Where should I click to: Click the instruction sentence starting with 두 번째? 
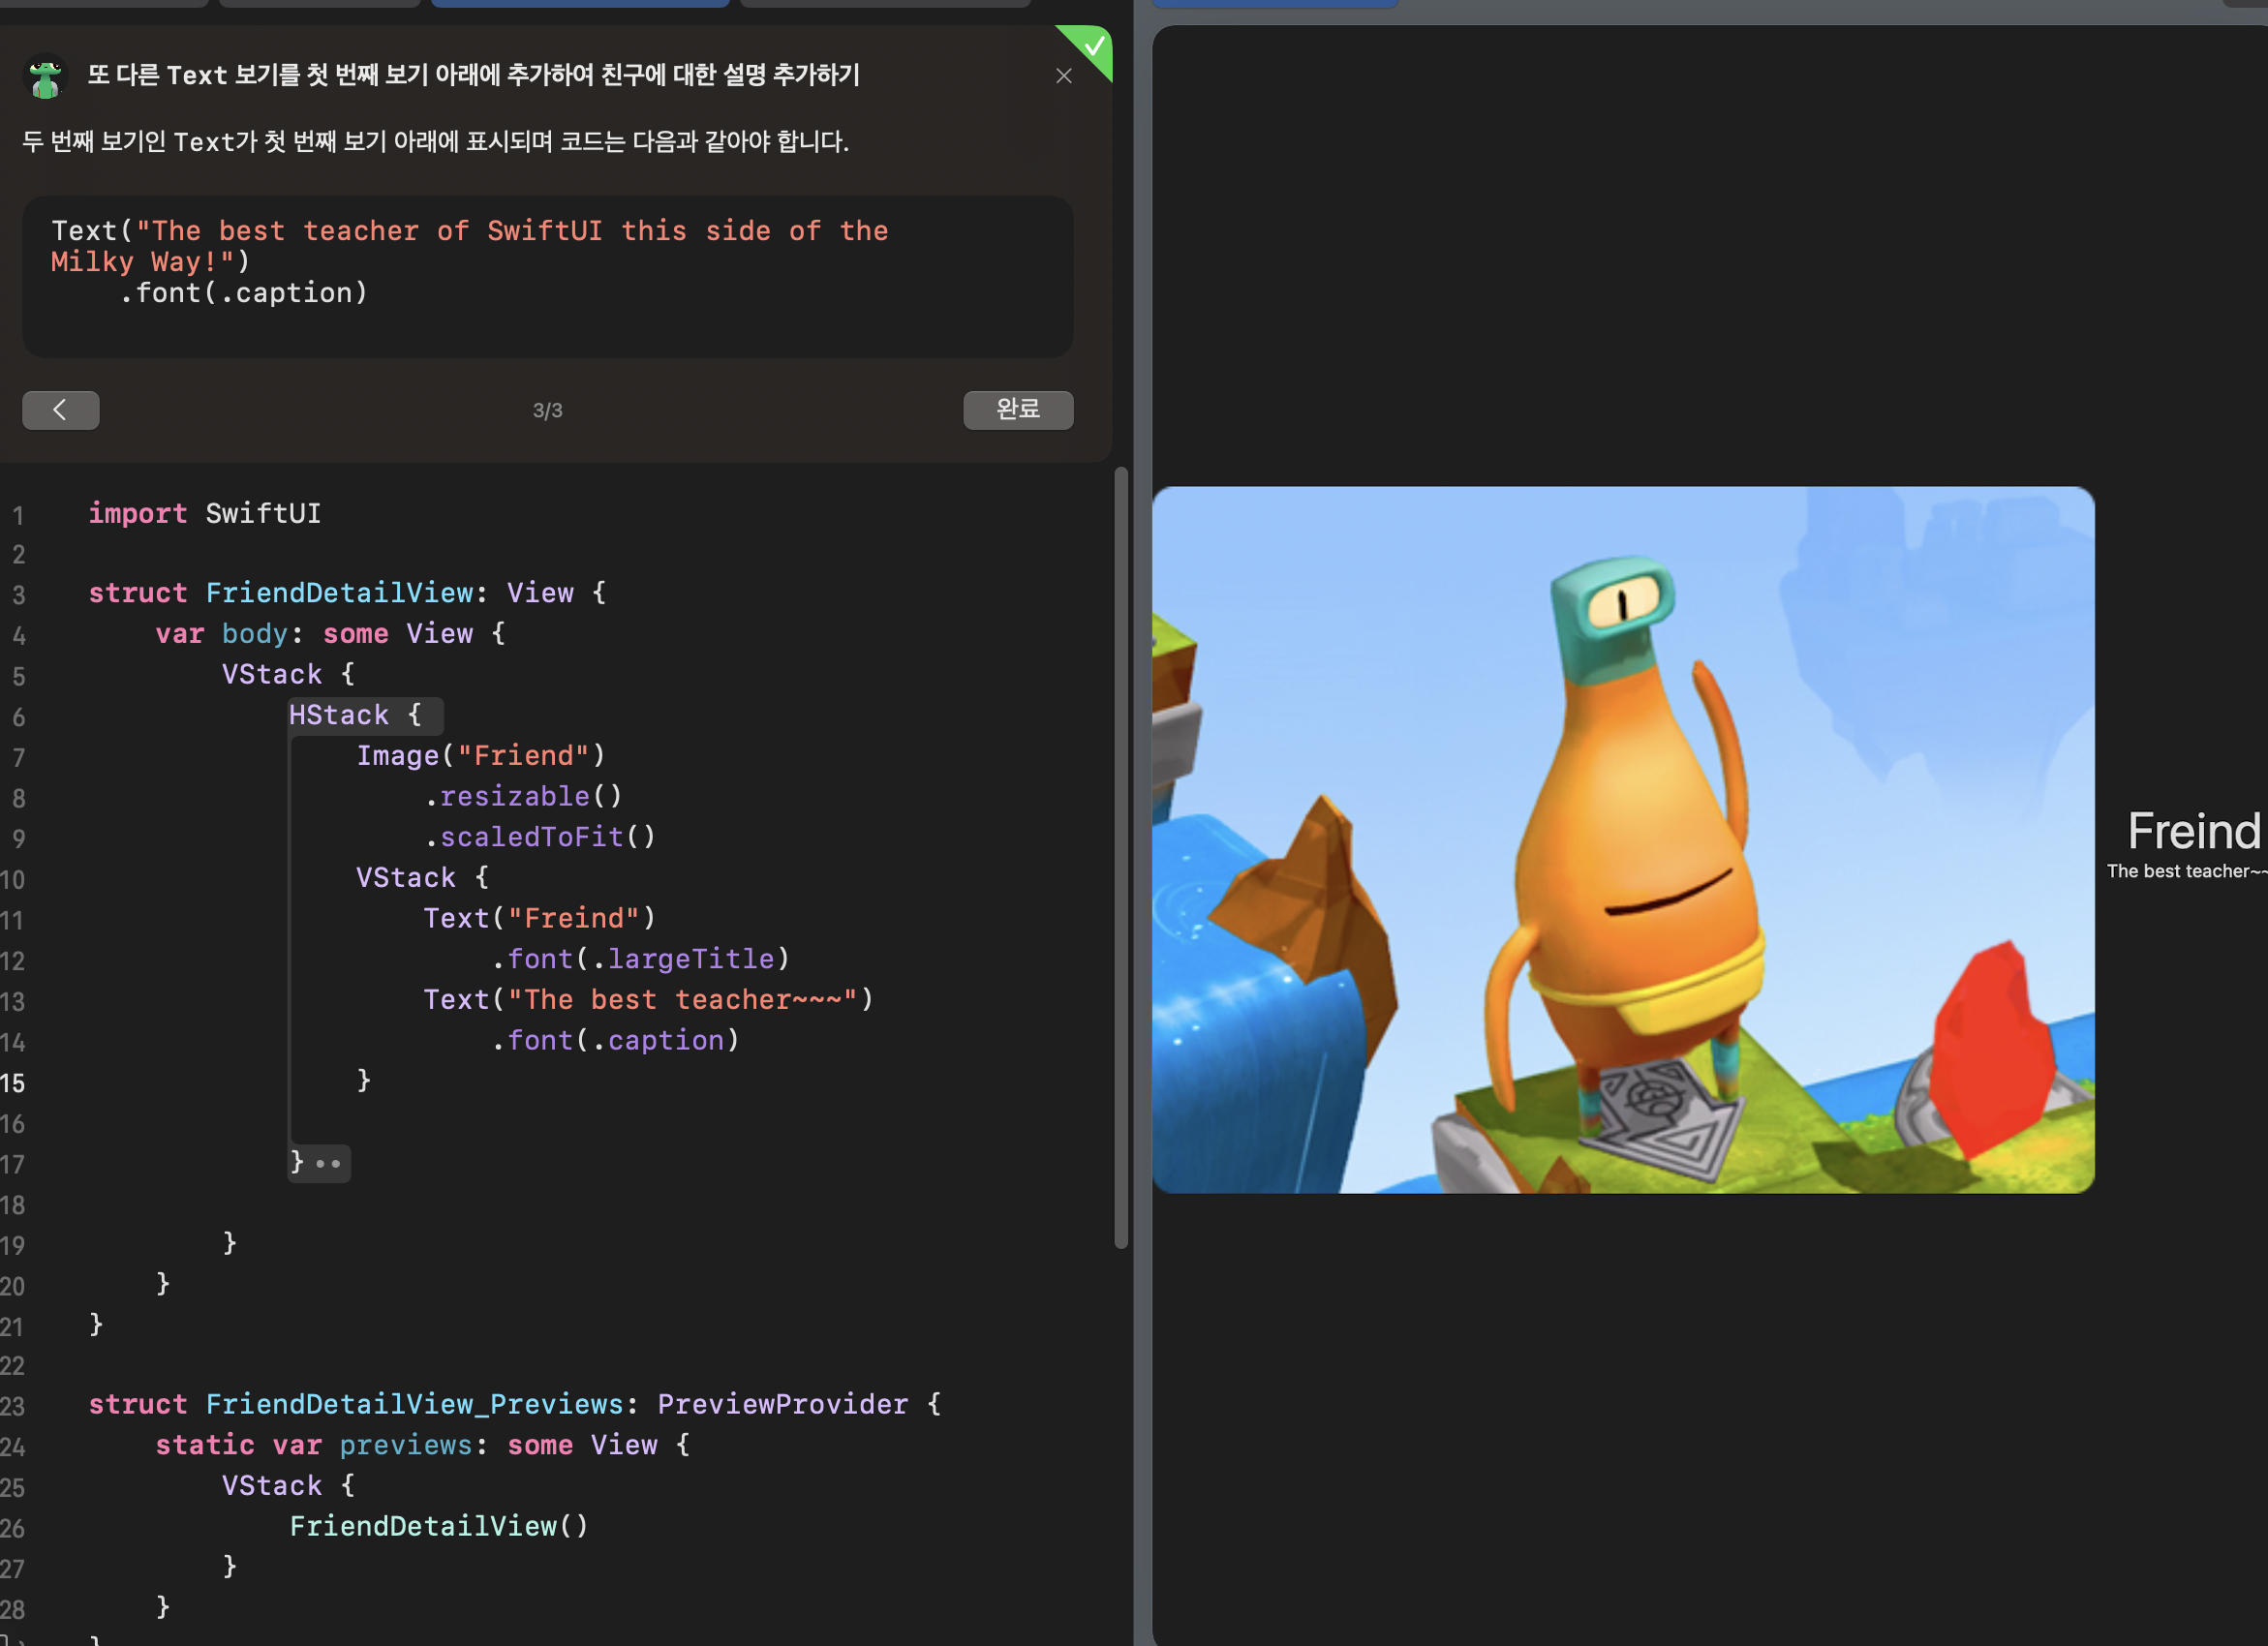pos(435,141)
